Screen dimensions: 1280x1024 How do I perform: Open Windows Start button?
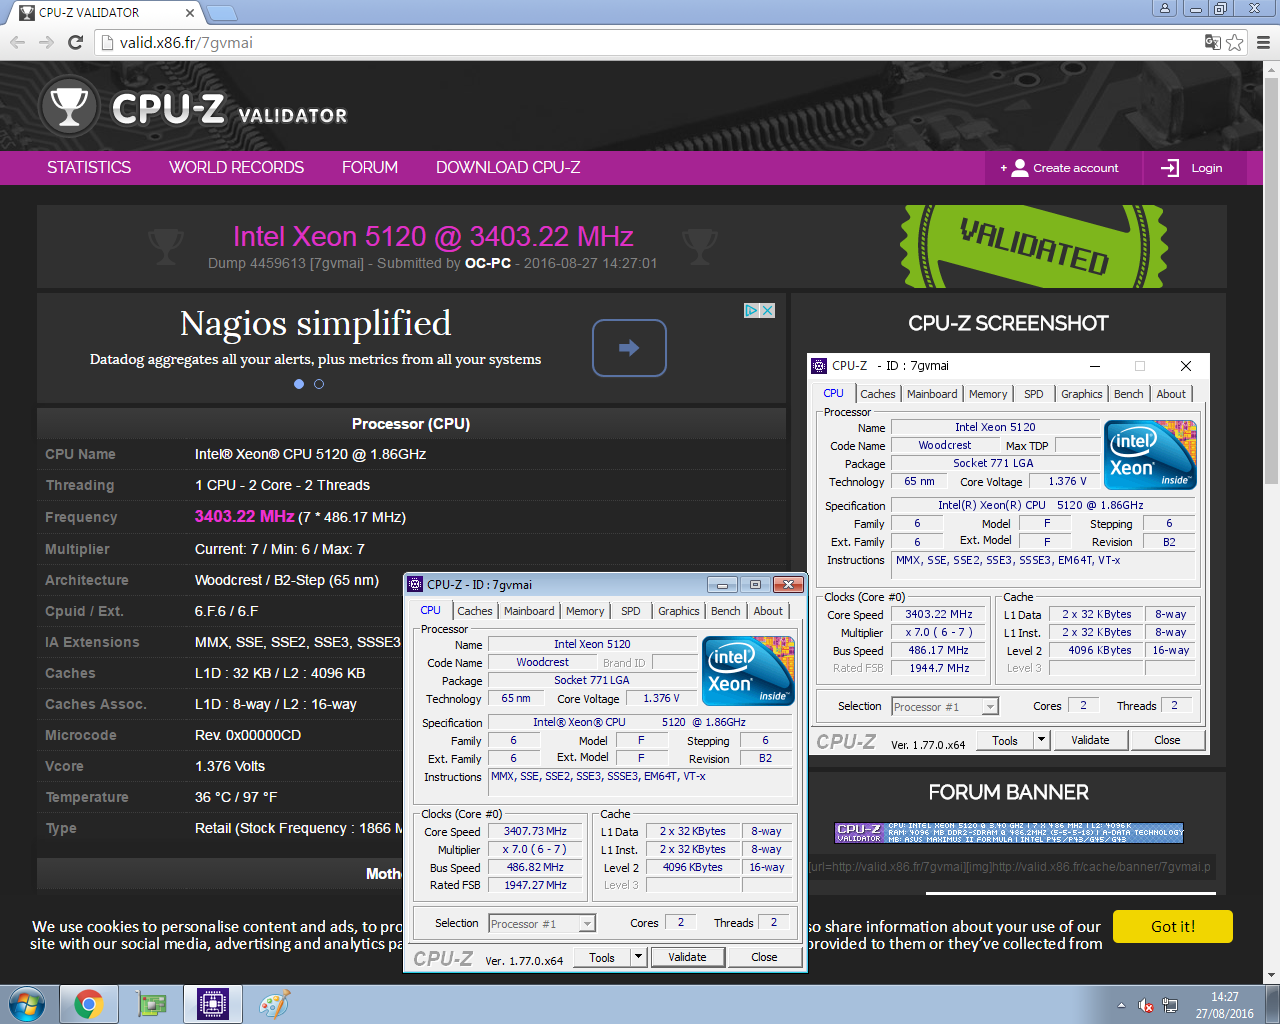27,1004
